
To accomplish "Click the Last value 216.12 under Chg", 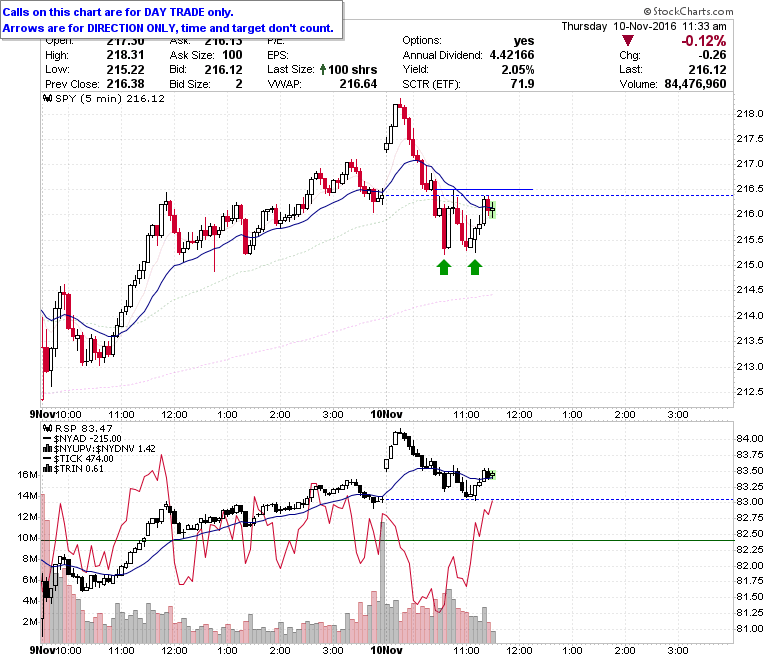I will point(707,69).
